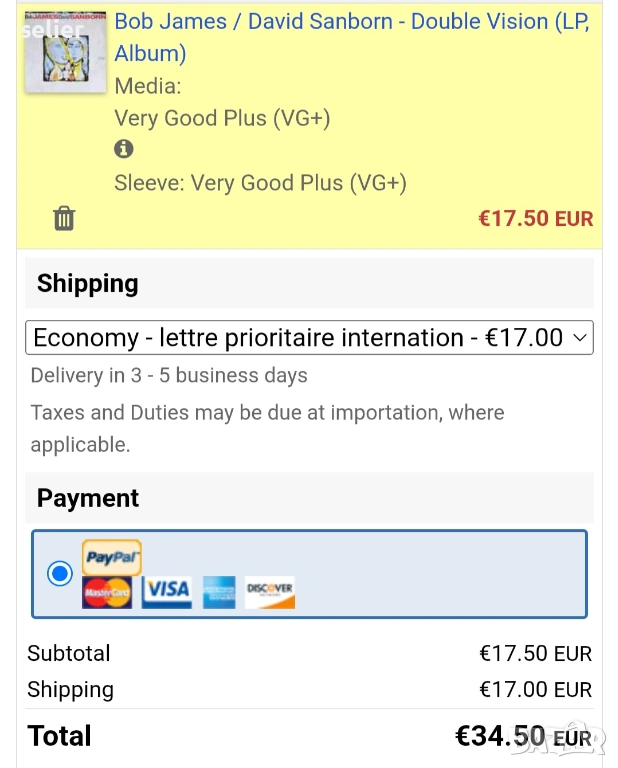Click the Sleeve: Very Good Plus text
This screenshot has width=618, height=768.
pos(260,183)
